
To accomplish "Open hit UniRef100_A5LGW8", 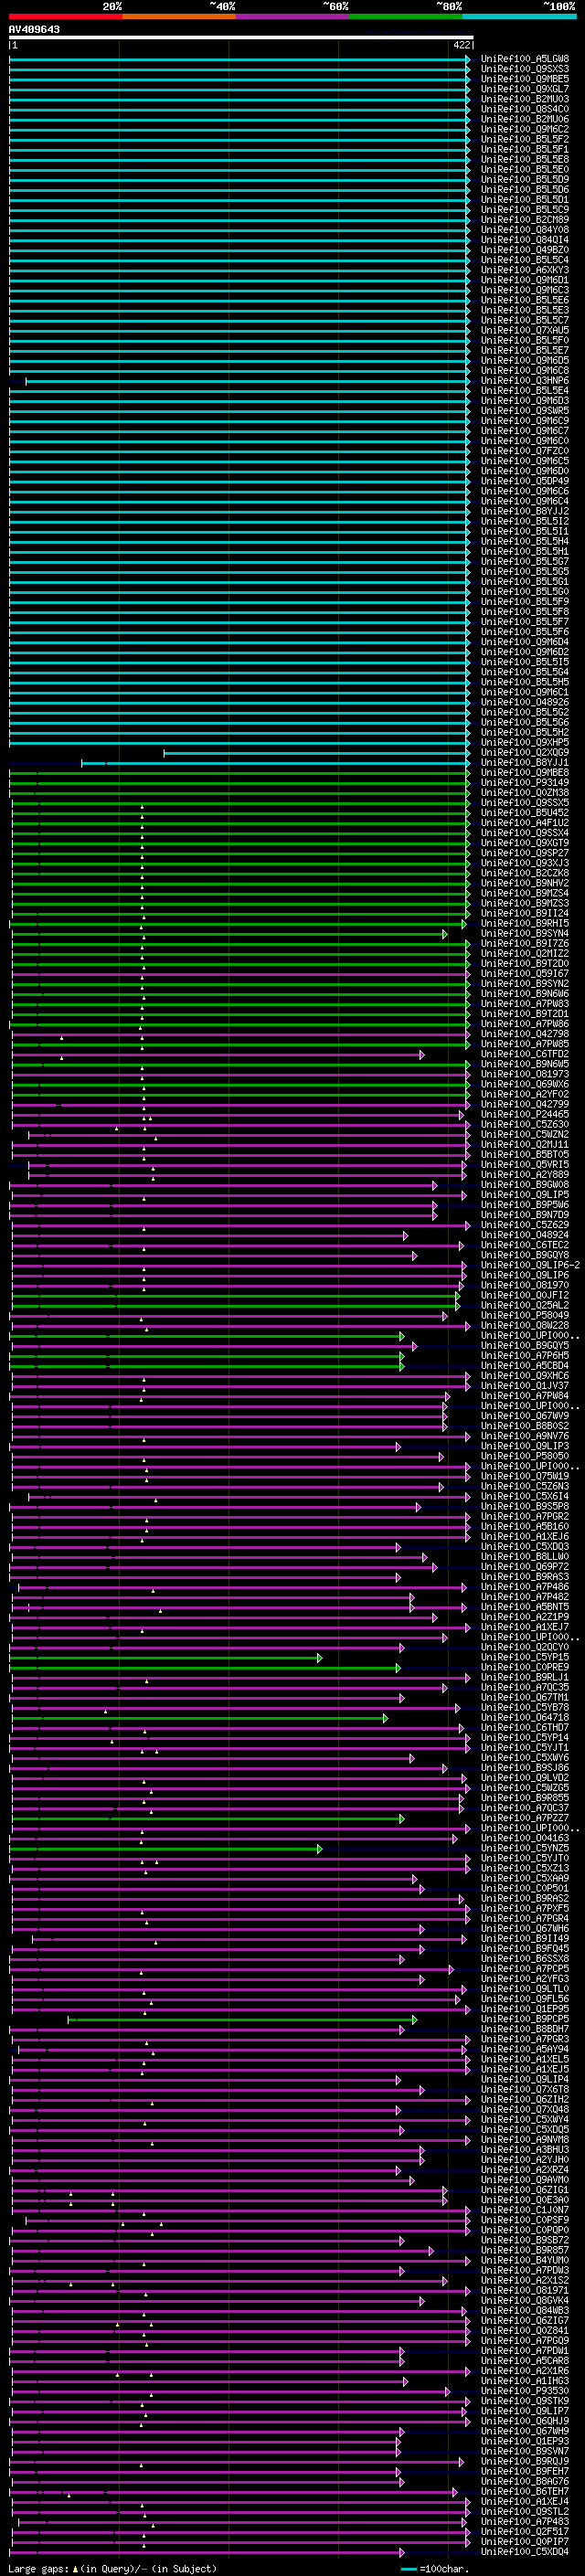I will pyautogui.click(x=525, y=59).
